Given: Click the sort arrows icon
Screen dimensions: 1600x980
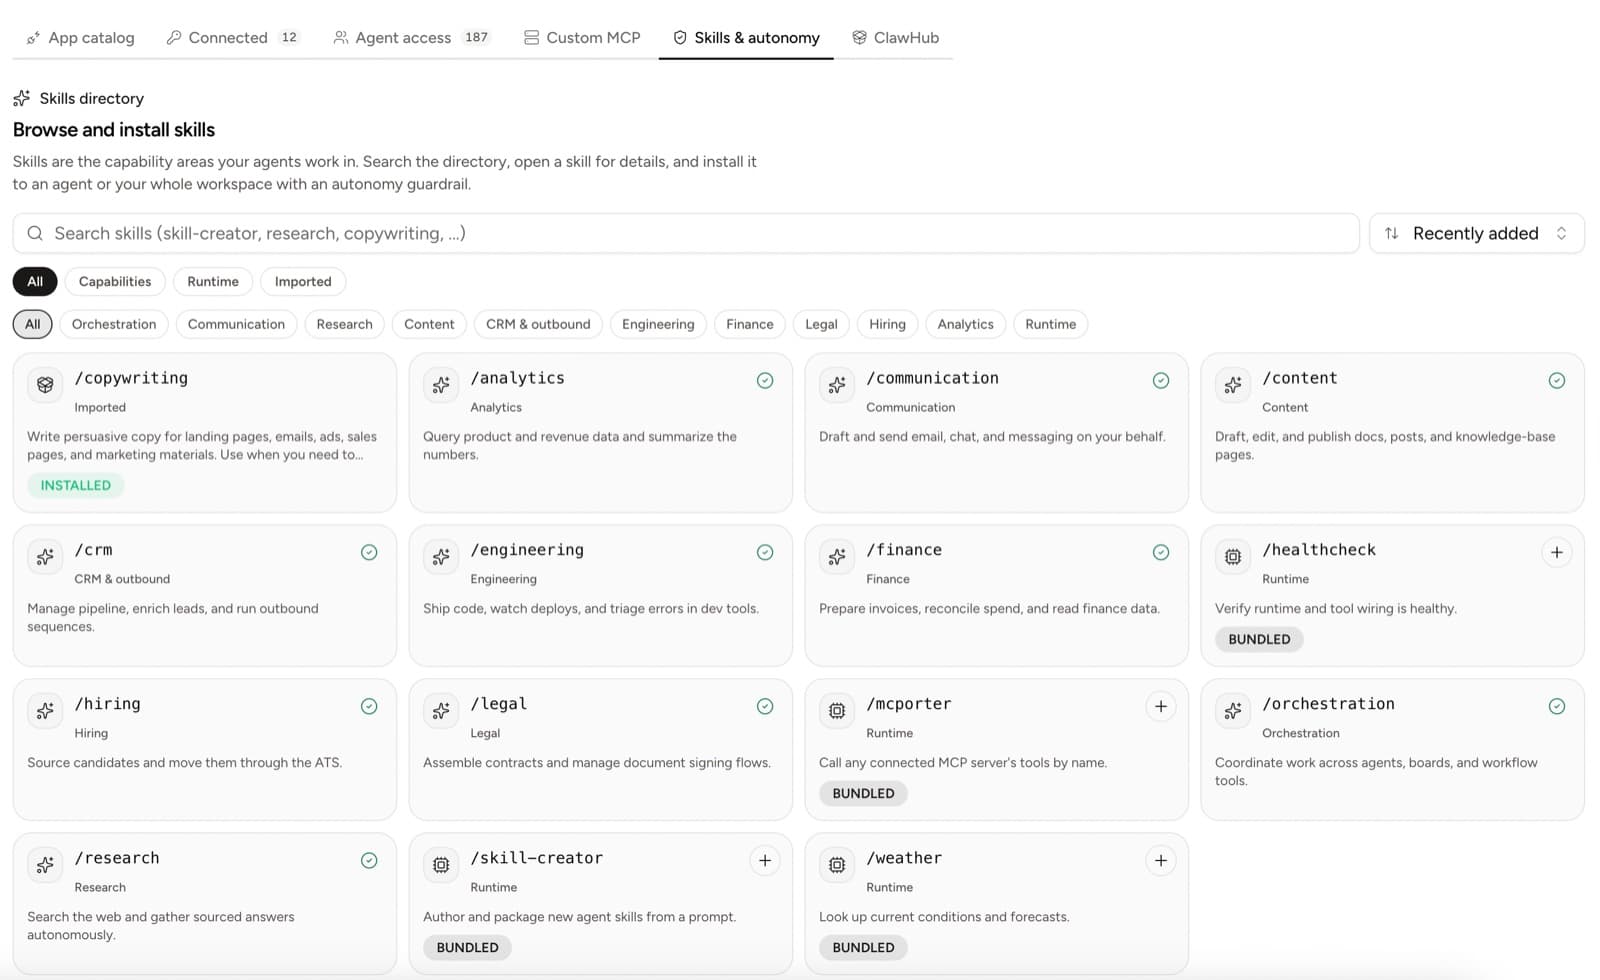Looking at the screenshot, I should pyautogui.click(x=1391, y=233).
